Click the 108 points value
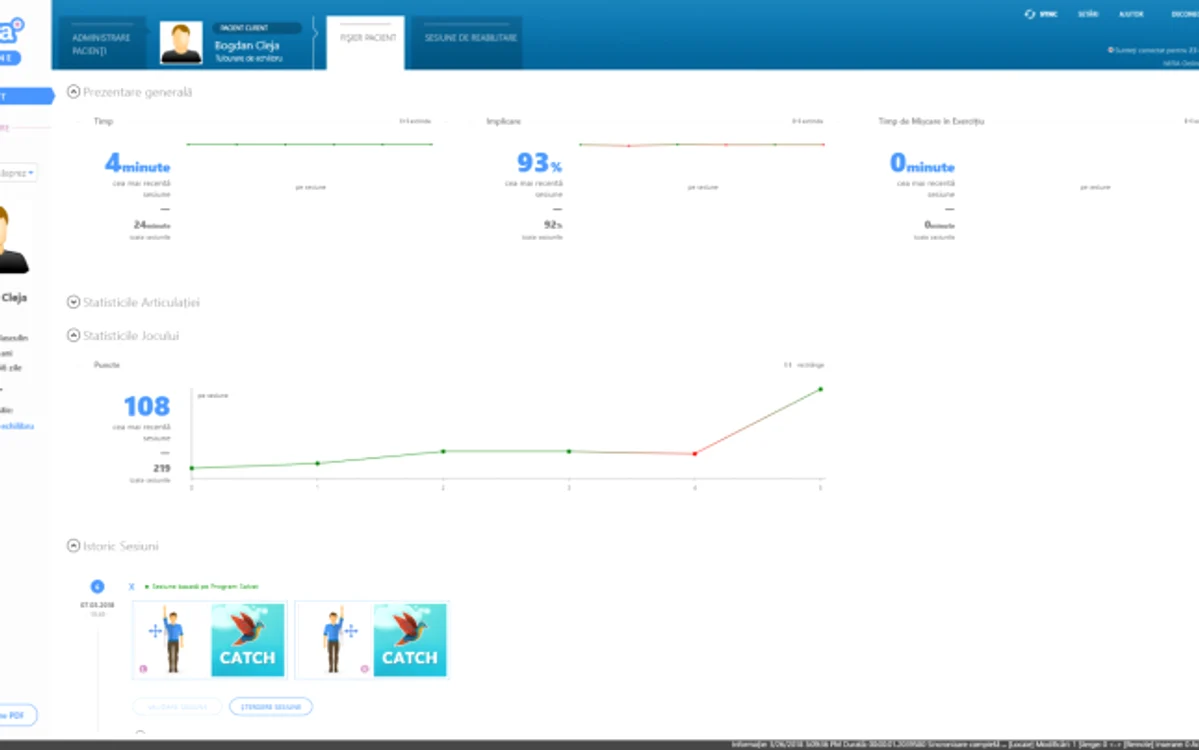 [147, 406]
